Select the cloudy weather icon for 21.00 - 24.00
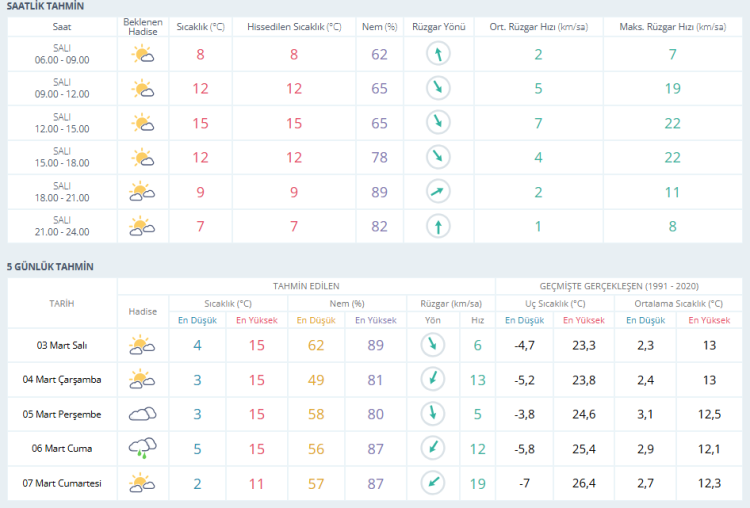Screen dimensions: 750x508 (x=143, y=226)
